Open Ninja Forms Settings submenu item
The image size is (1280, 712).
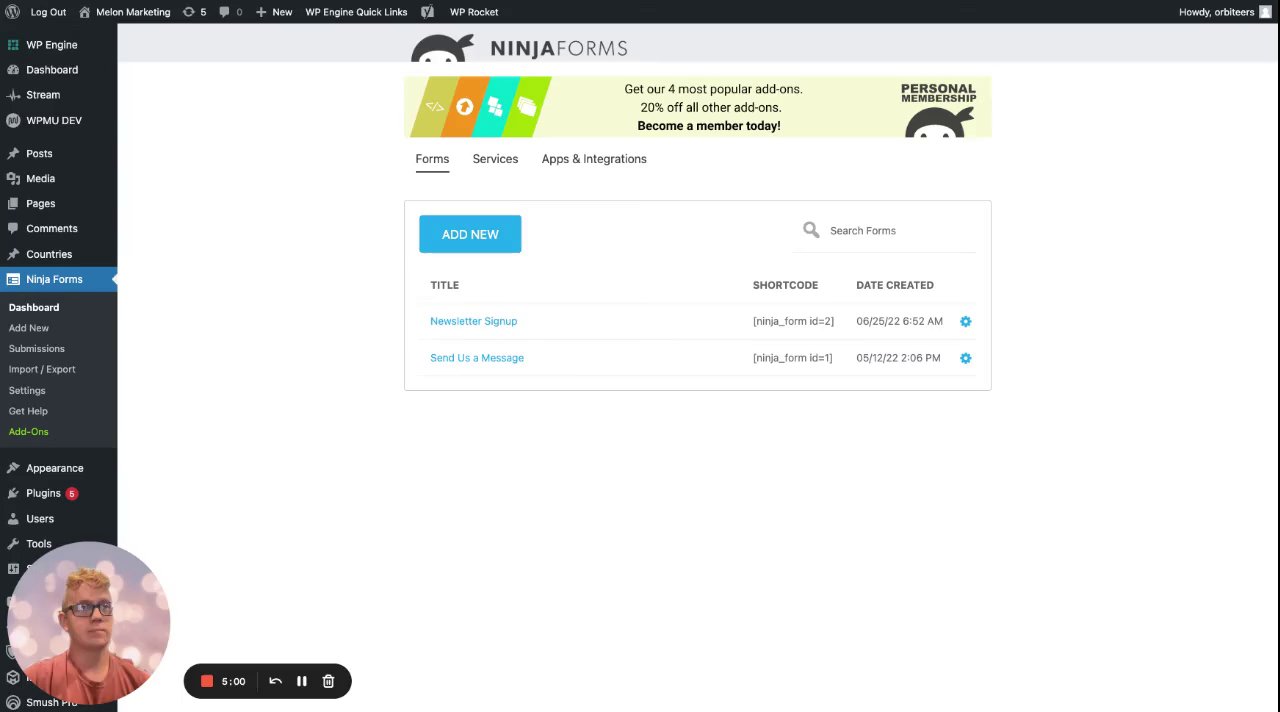point(27,390)
